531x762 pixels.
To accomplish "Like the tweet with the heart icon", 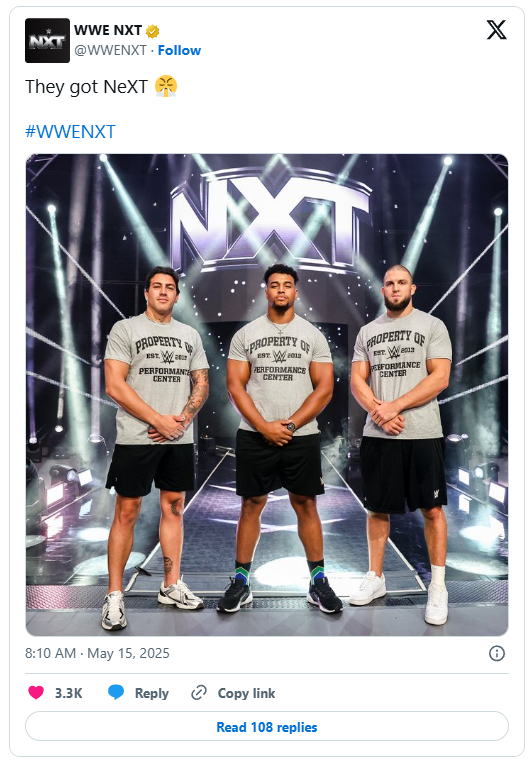I will click(x=36, y=692).
